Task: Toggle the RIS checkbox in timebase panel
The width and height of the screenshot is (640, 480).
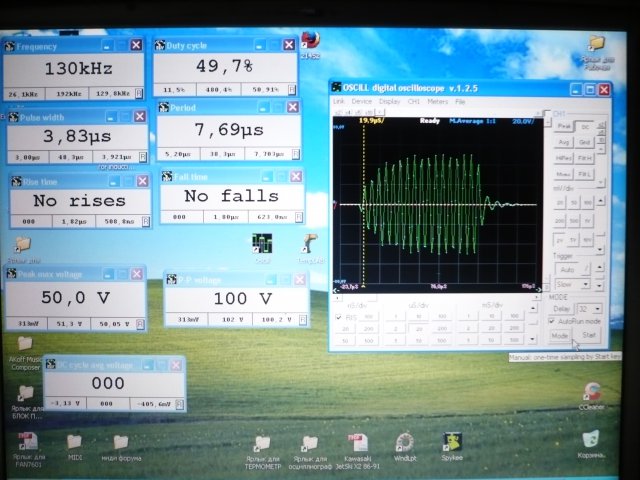Action: pyautogui.click(x=339, y=317)
